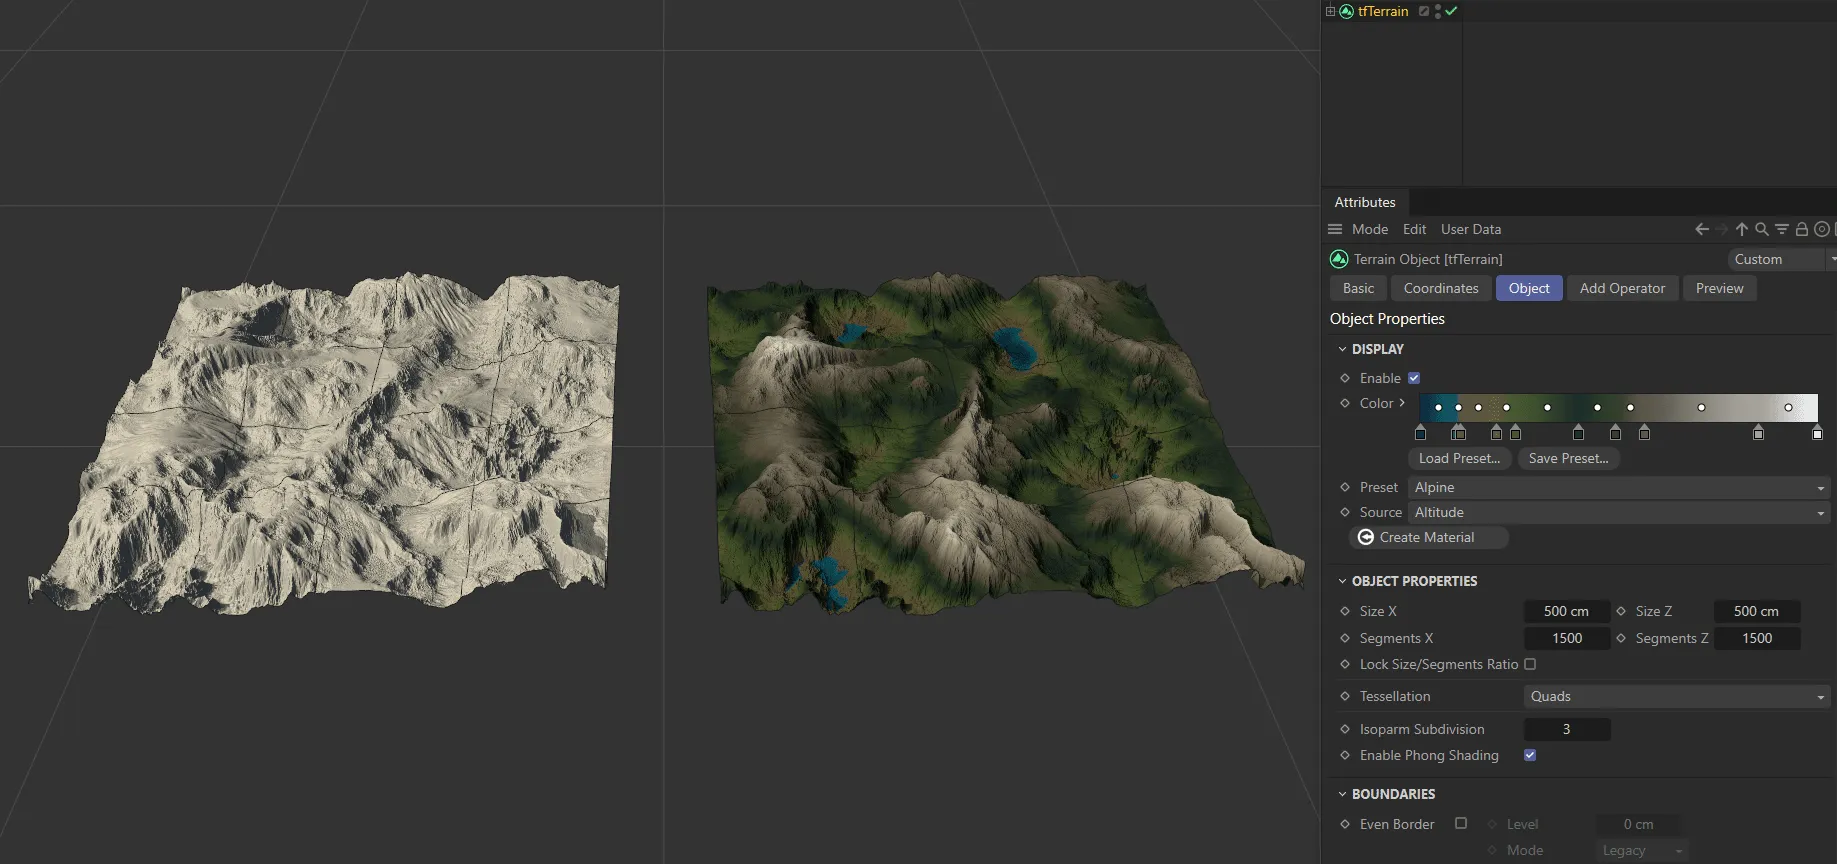Image resolution: width=1837 pixels, height=864 pixels.
Task: Open the Mode menu in Attributes
Action: coord(1370,229)
